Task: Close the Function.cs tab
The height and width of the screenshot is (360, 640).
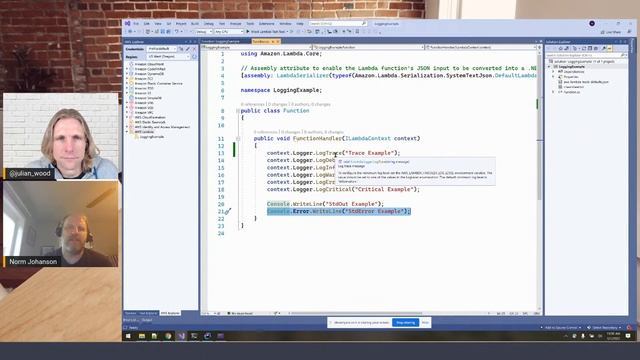Action: click(278, 42)
